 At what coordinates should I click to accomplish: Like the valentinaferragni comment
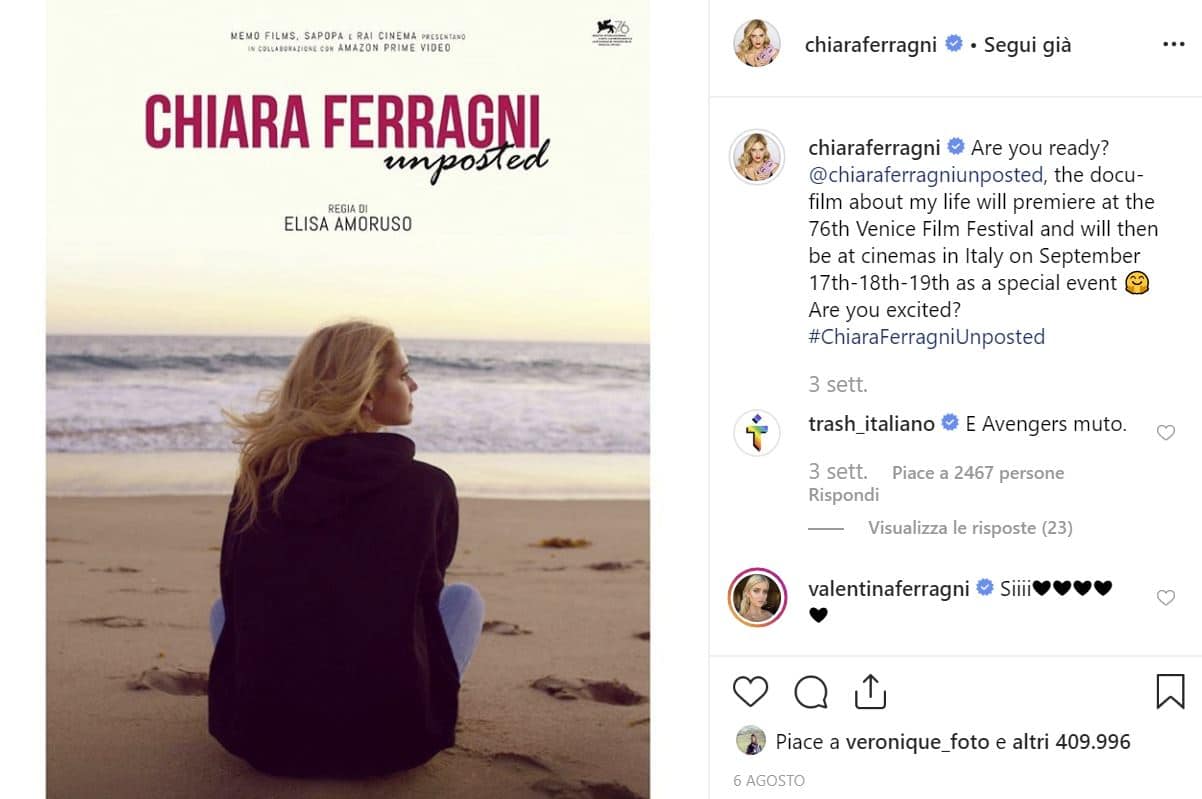(1165, 597)
